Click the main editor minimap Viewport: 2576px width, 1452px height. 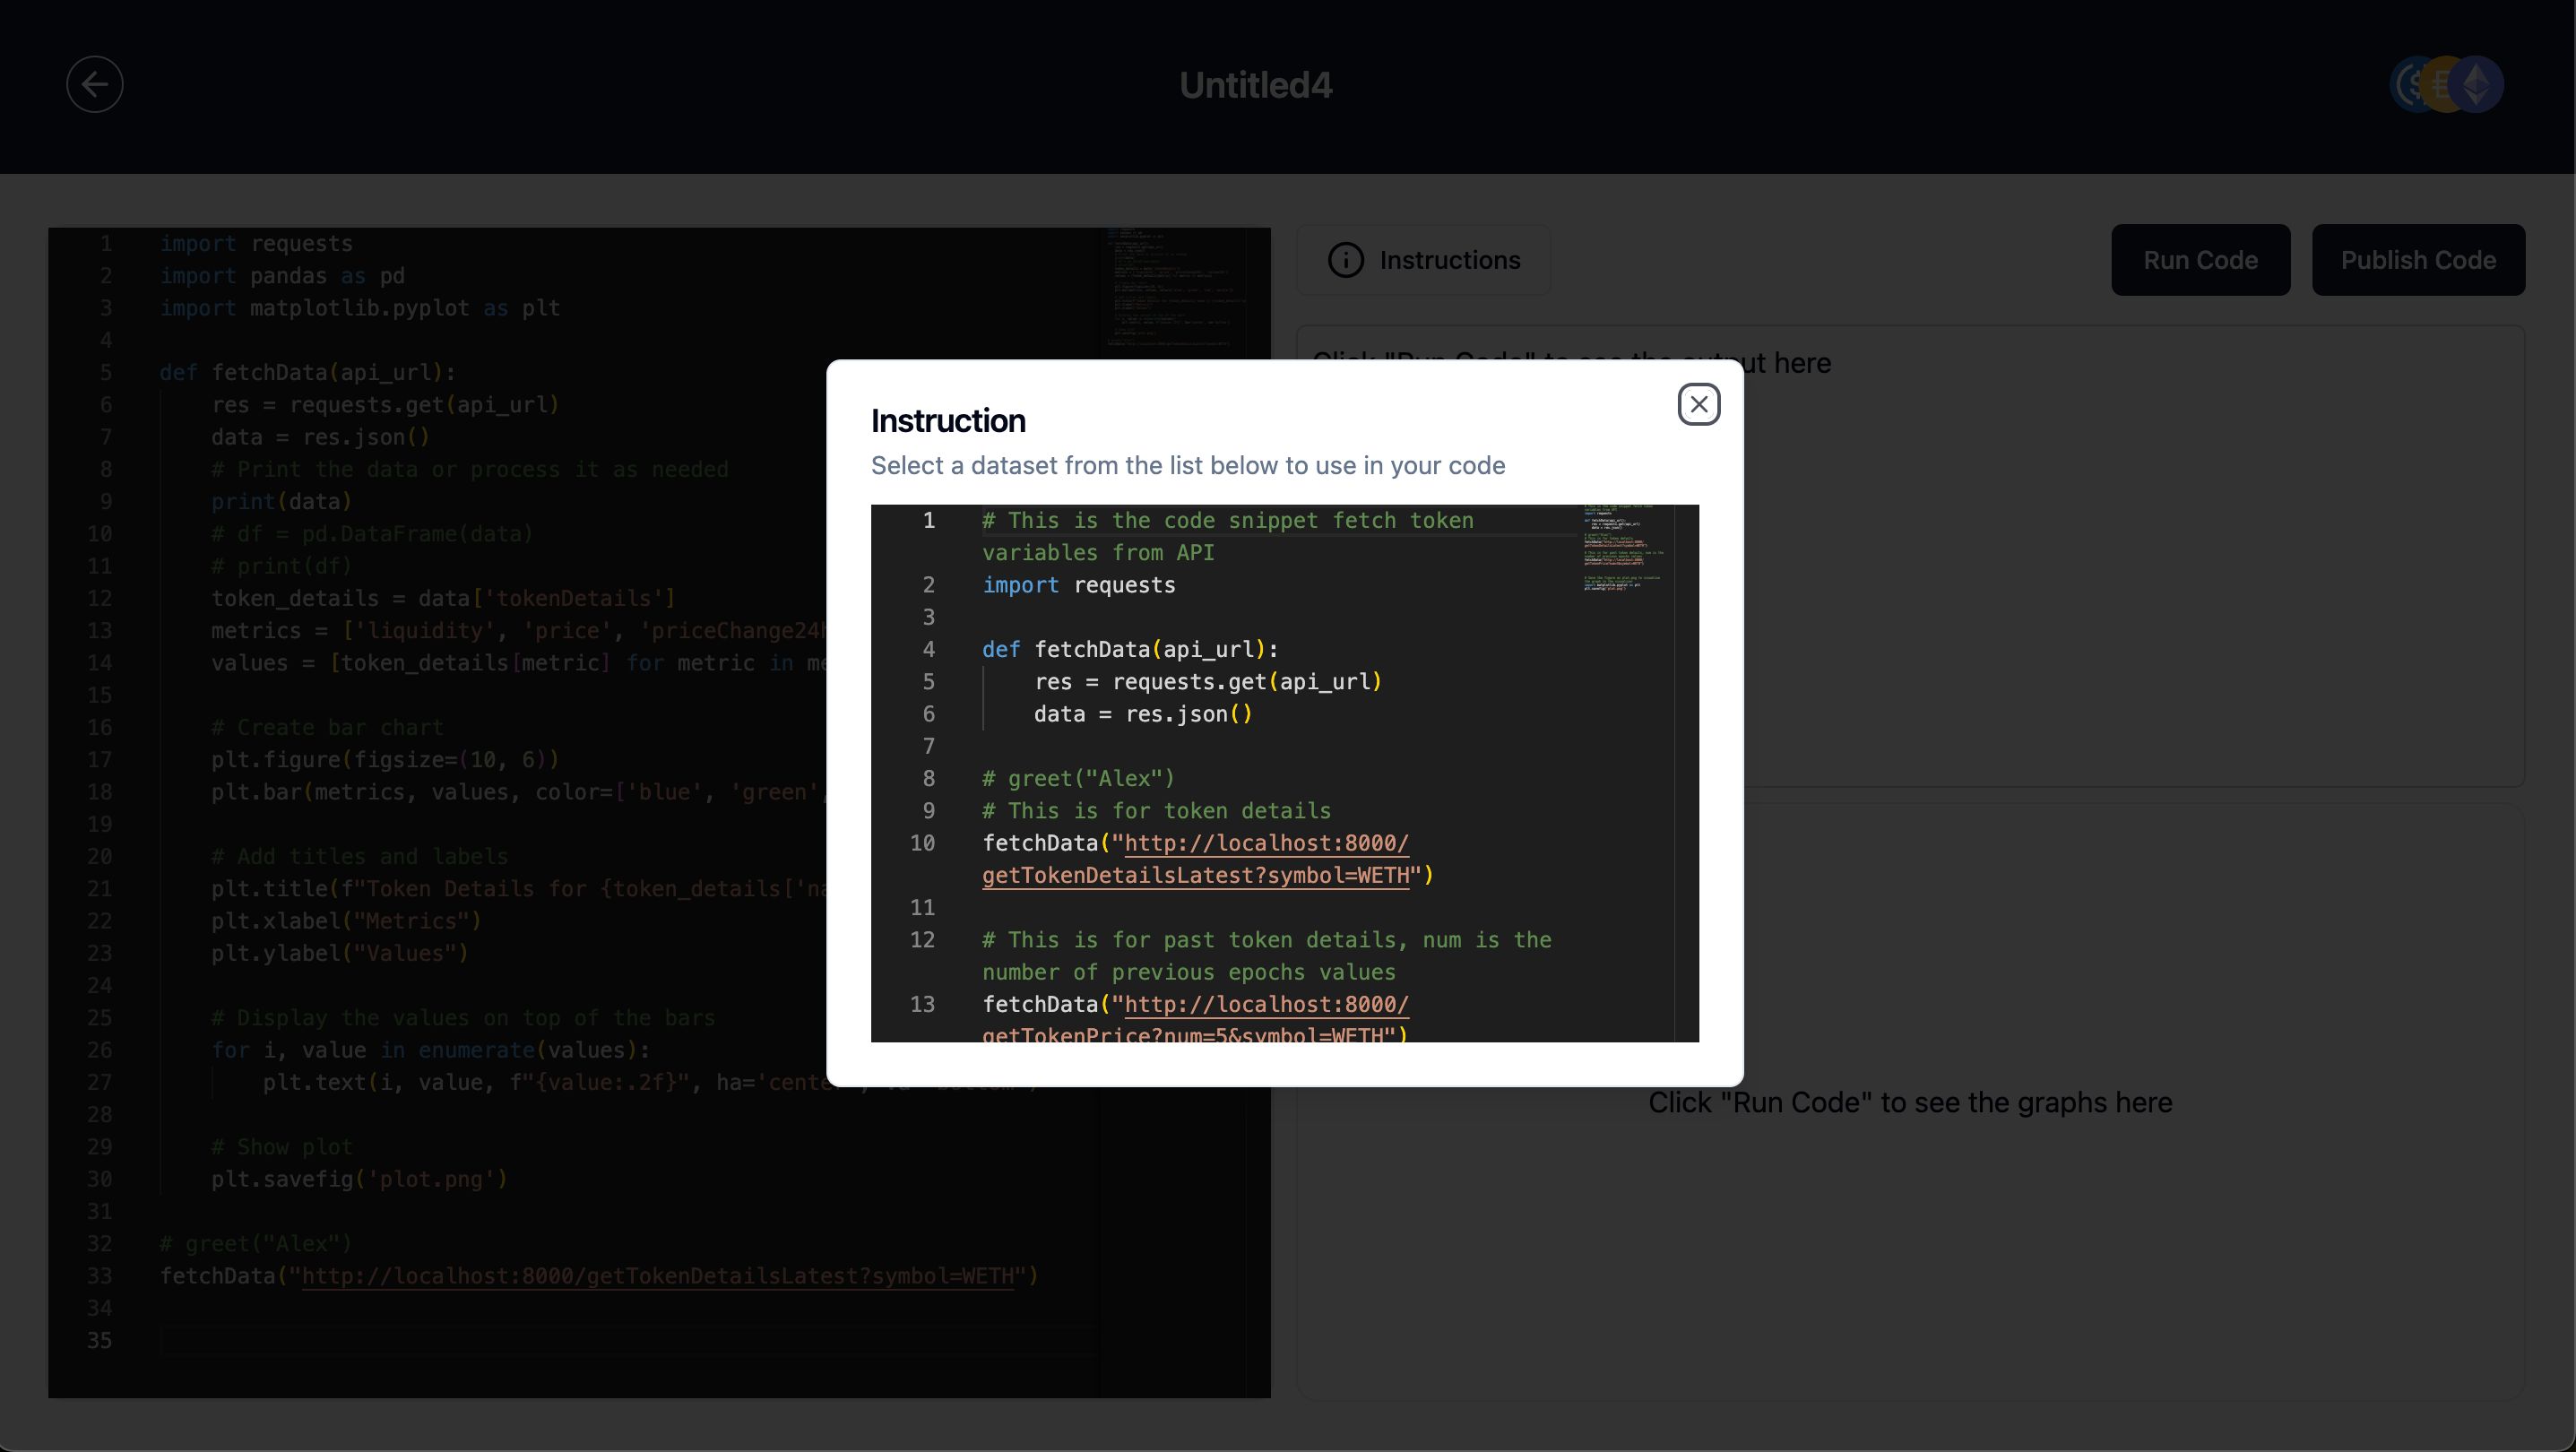point(1176,287)
